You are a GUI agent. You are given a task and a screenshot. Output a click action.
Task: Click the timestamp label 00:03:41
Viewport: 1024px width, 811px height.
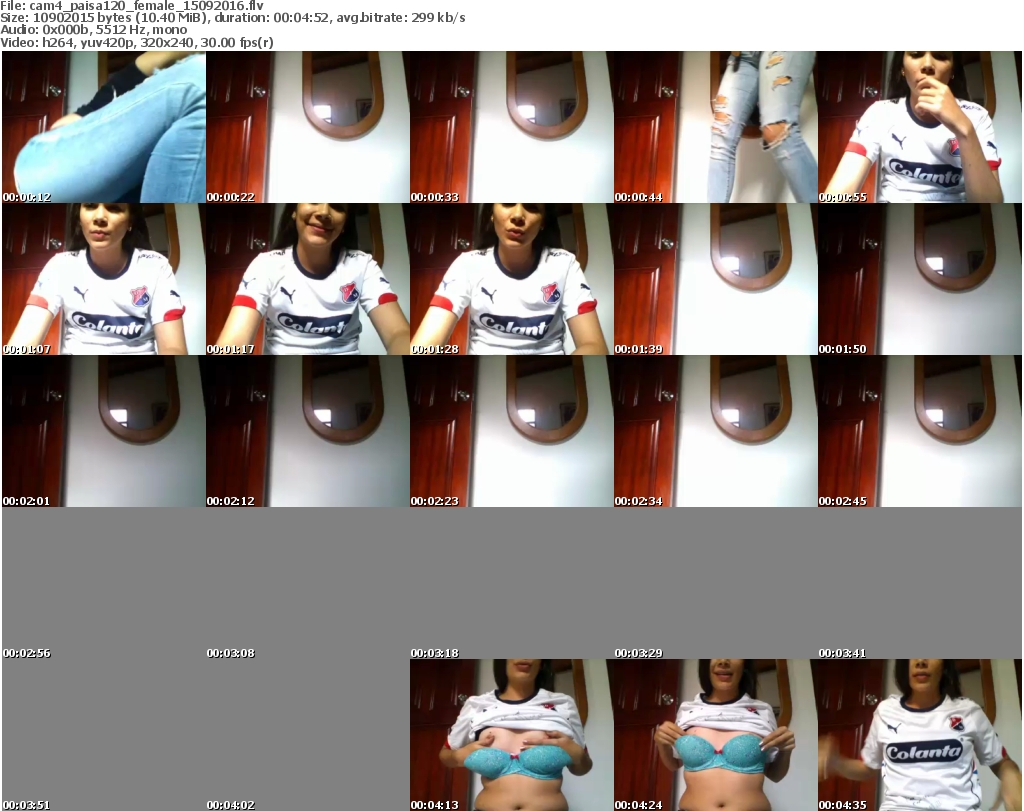[842, 653]
